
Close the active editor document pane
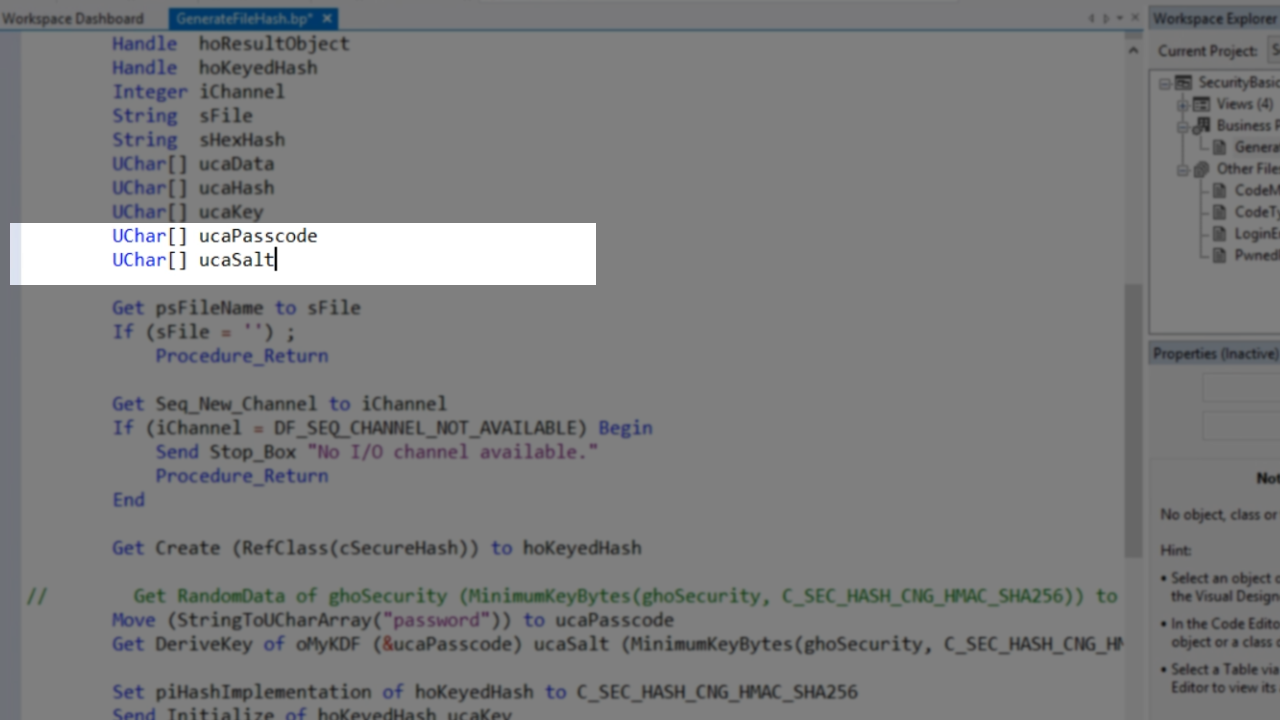pos(1135,18)
